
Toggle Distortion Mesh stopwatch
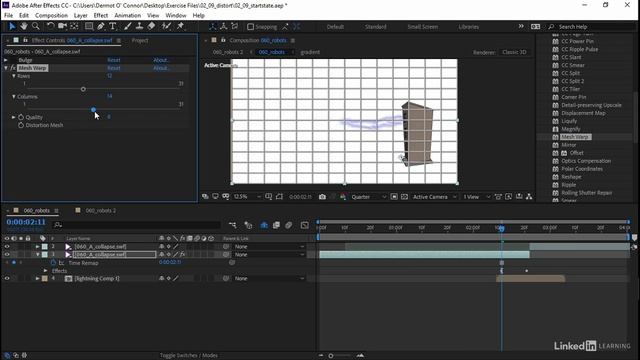pos(21,125)
